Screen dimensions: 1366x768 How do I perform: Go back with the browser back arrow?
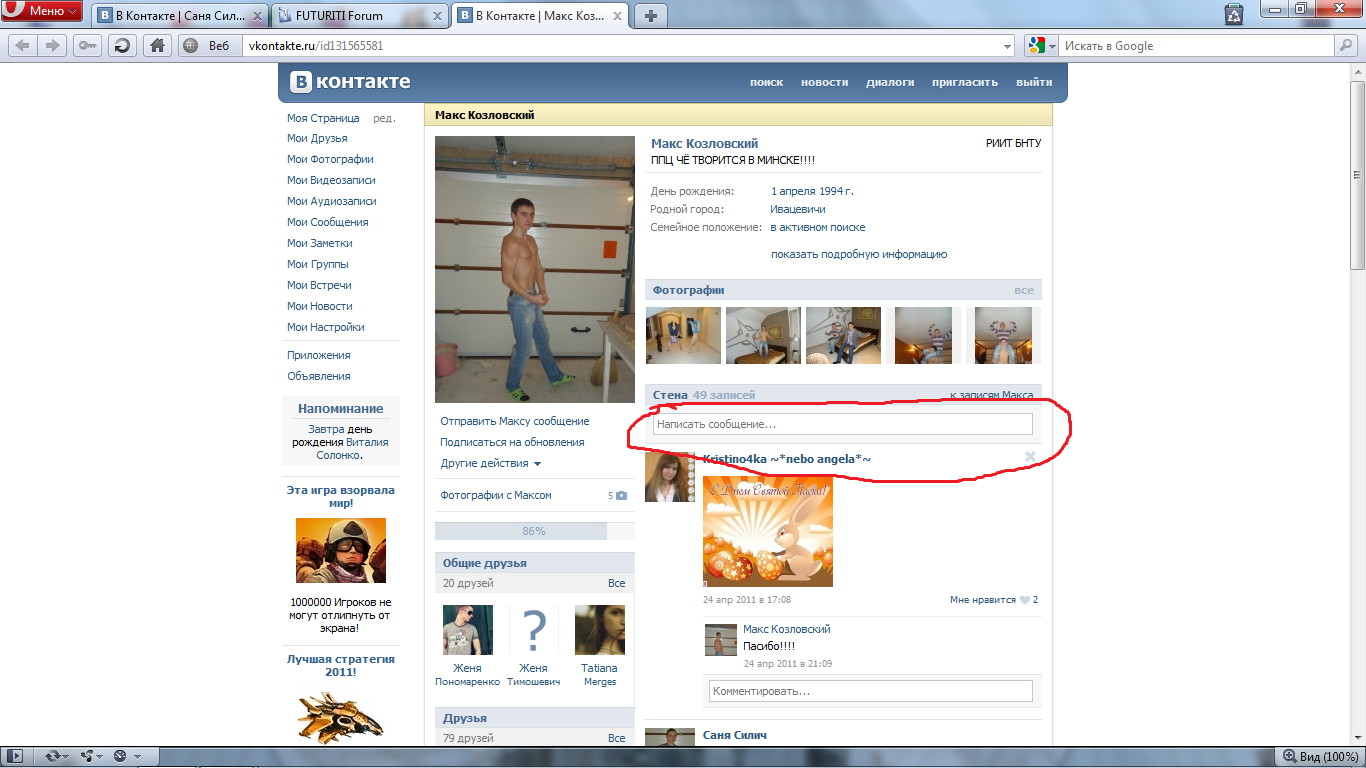22,45
